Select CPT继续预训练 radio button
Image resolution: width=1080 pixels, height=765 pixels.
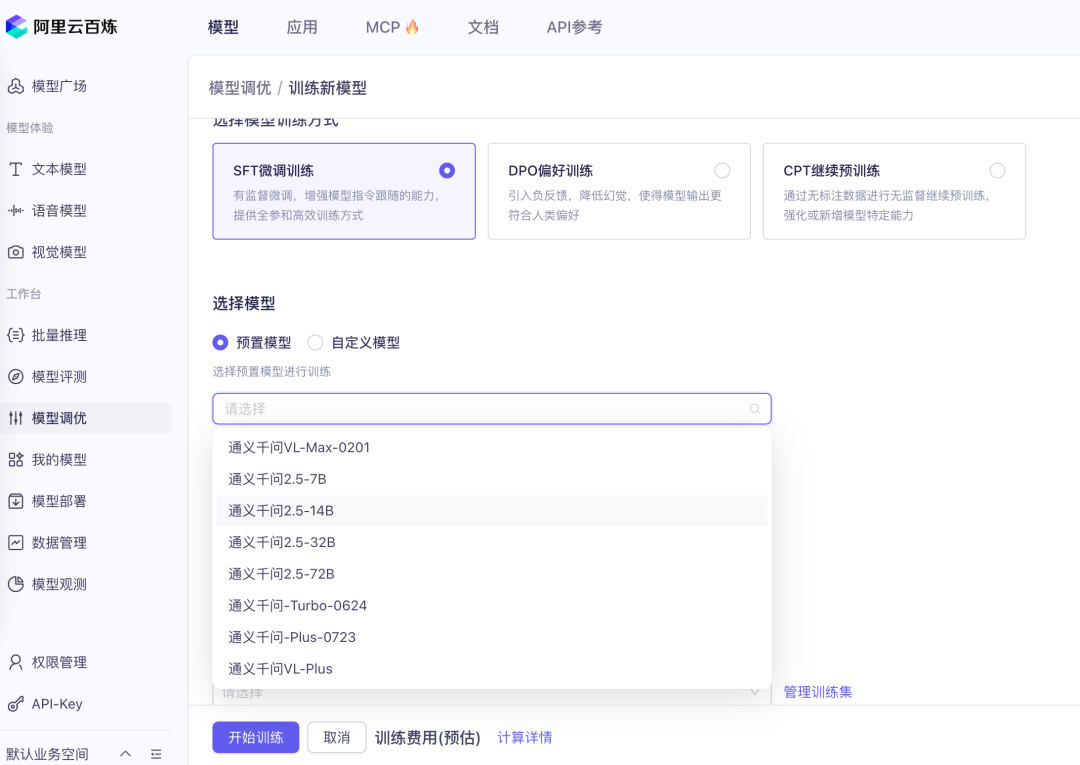pos(997,170)
